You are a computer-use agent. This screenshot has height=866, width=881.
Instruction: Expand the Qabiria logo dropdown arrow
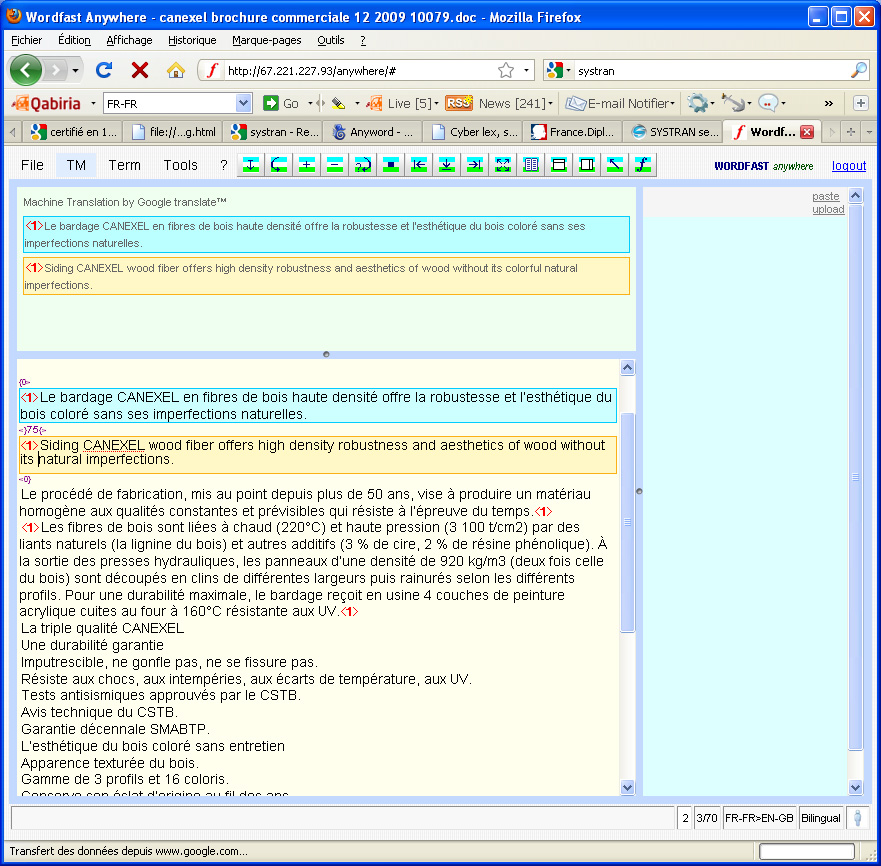[x=93, y=104]
